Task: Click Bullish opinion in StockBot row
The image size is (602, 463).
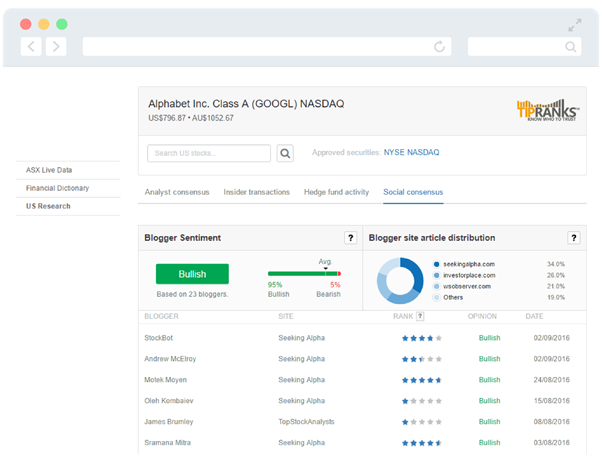Action: (490, 338)
